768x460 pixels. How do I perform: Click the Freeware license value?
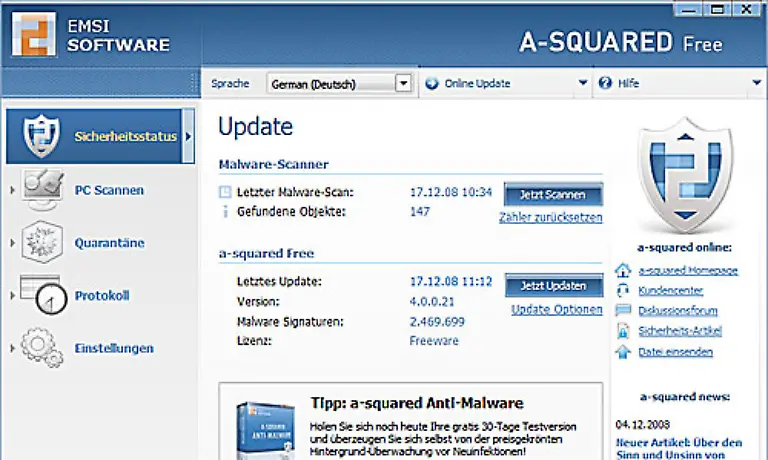(x=434, y=341)
